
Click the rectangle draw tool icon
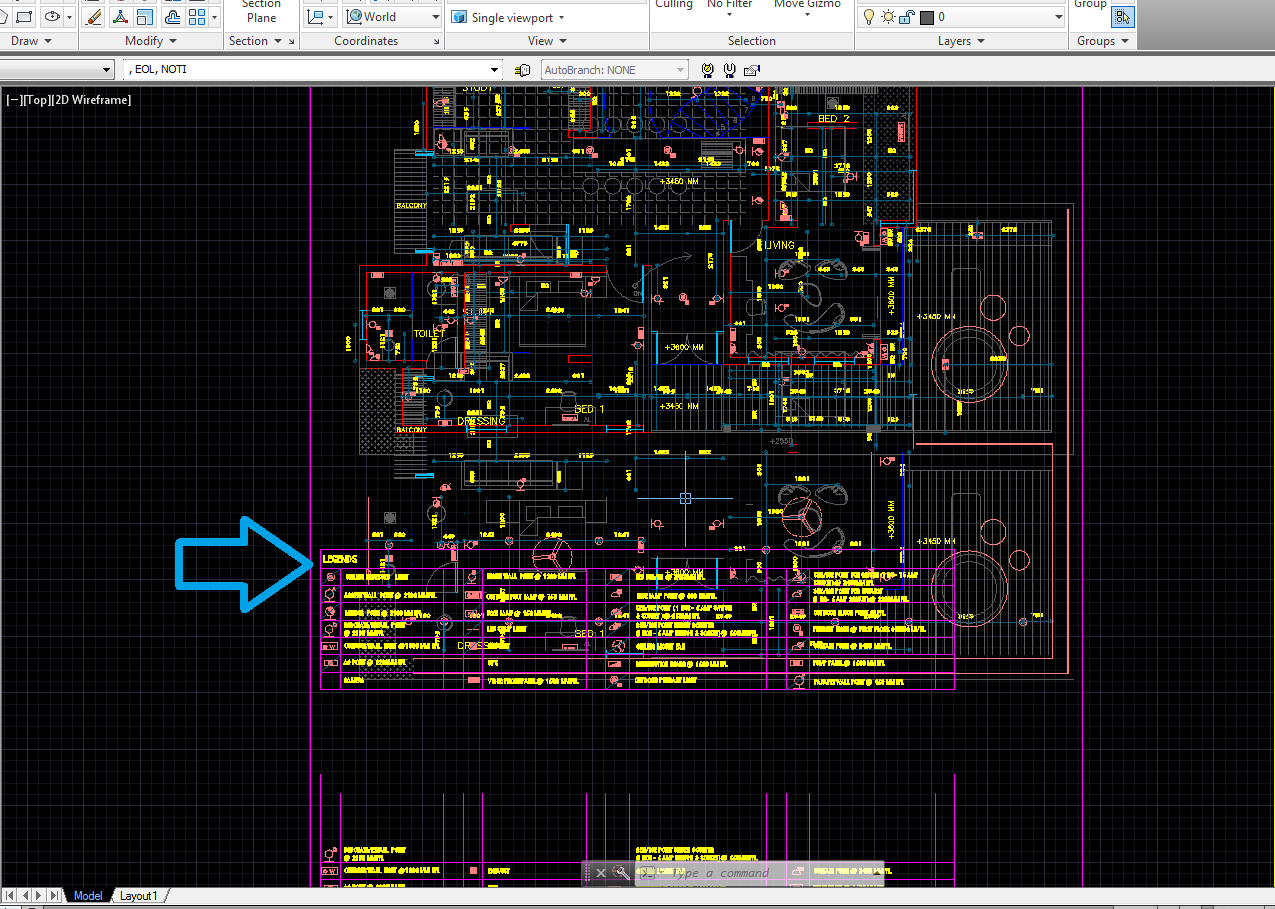[x=23, y=16]
